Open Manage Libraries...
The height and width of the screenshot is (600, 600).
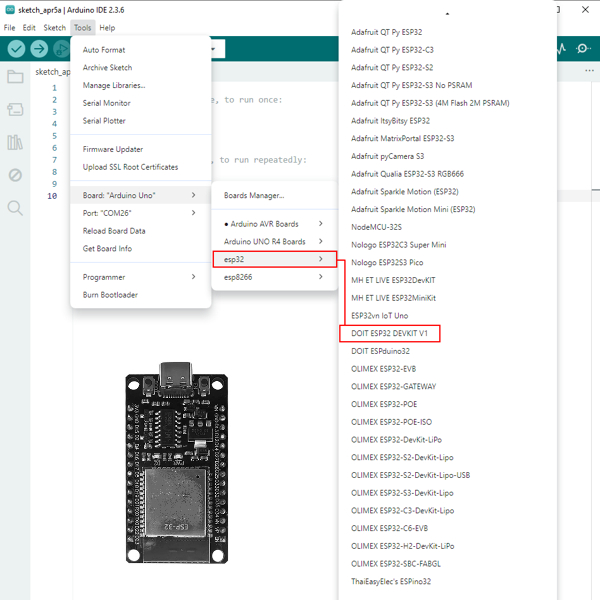pyautogui.click(x=141, y=85)
